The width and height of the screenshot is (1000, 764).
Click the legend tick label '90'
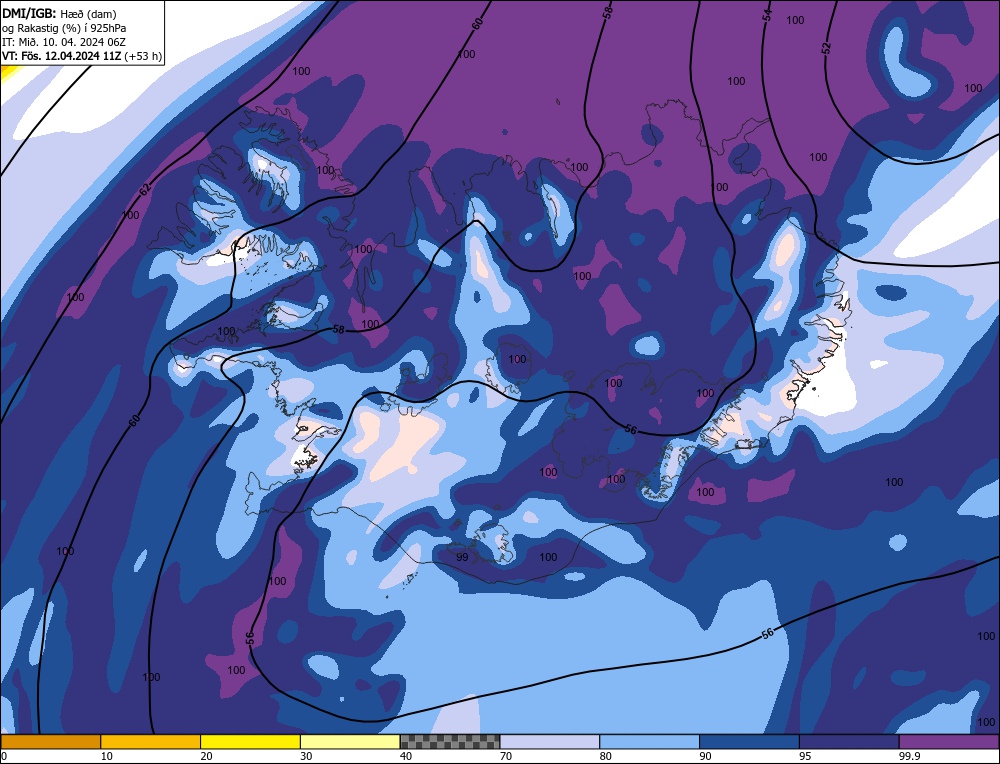(705, 756)
